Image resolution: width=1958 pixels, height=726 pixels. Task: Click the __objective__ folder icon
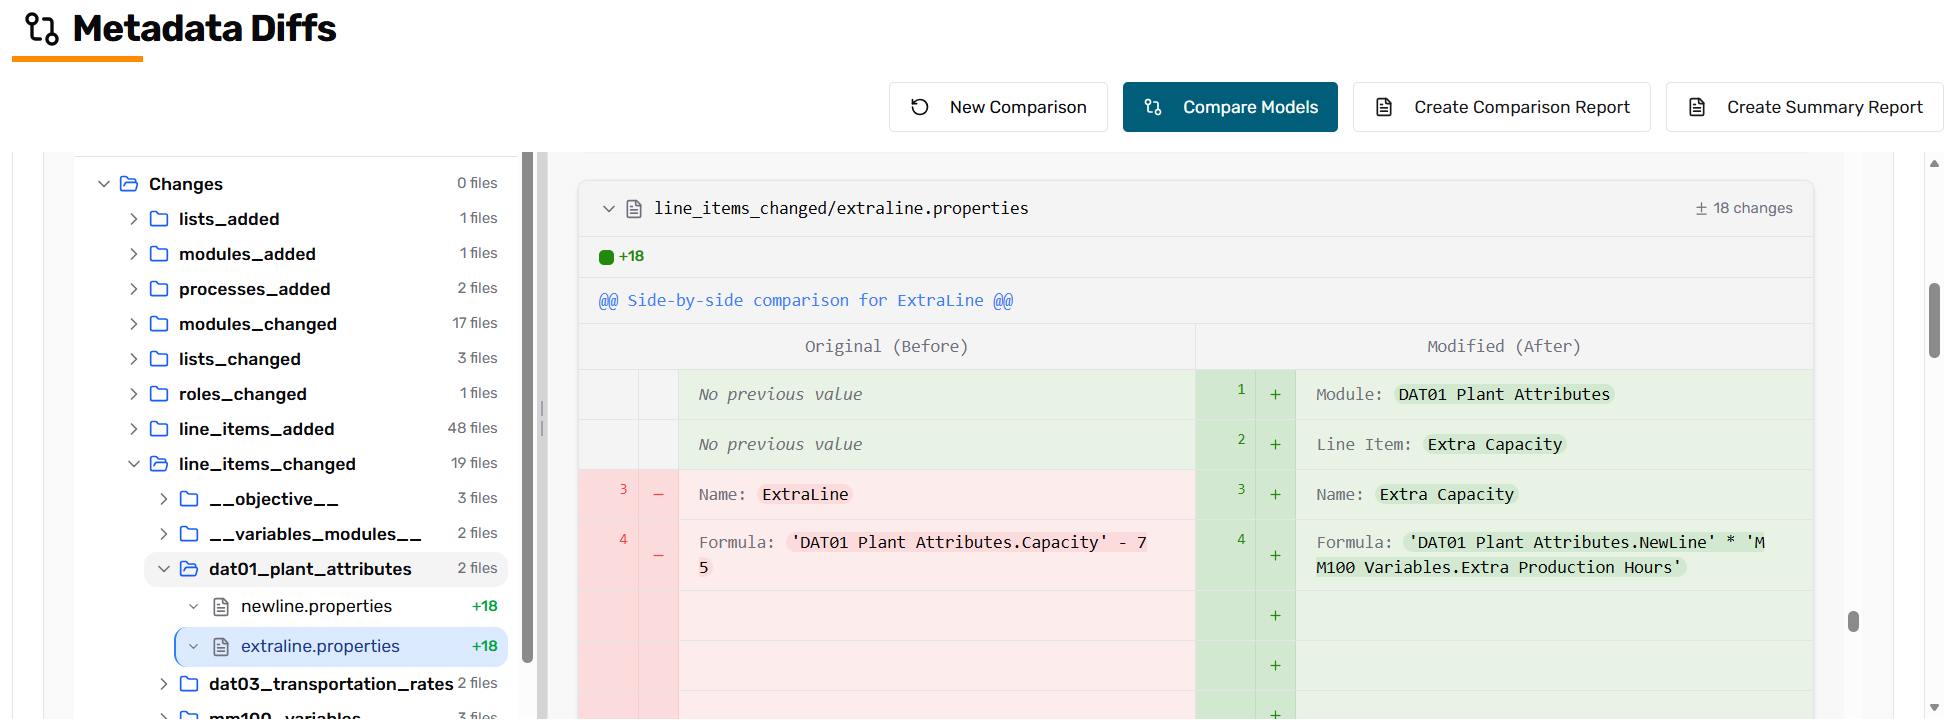[x=189, y=499]
